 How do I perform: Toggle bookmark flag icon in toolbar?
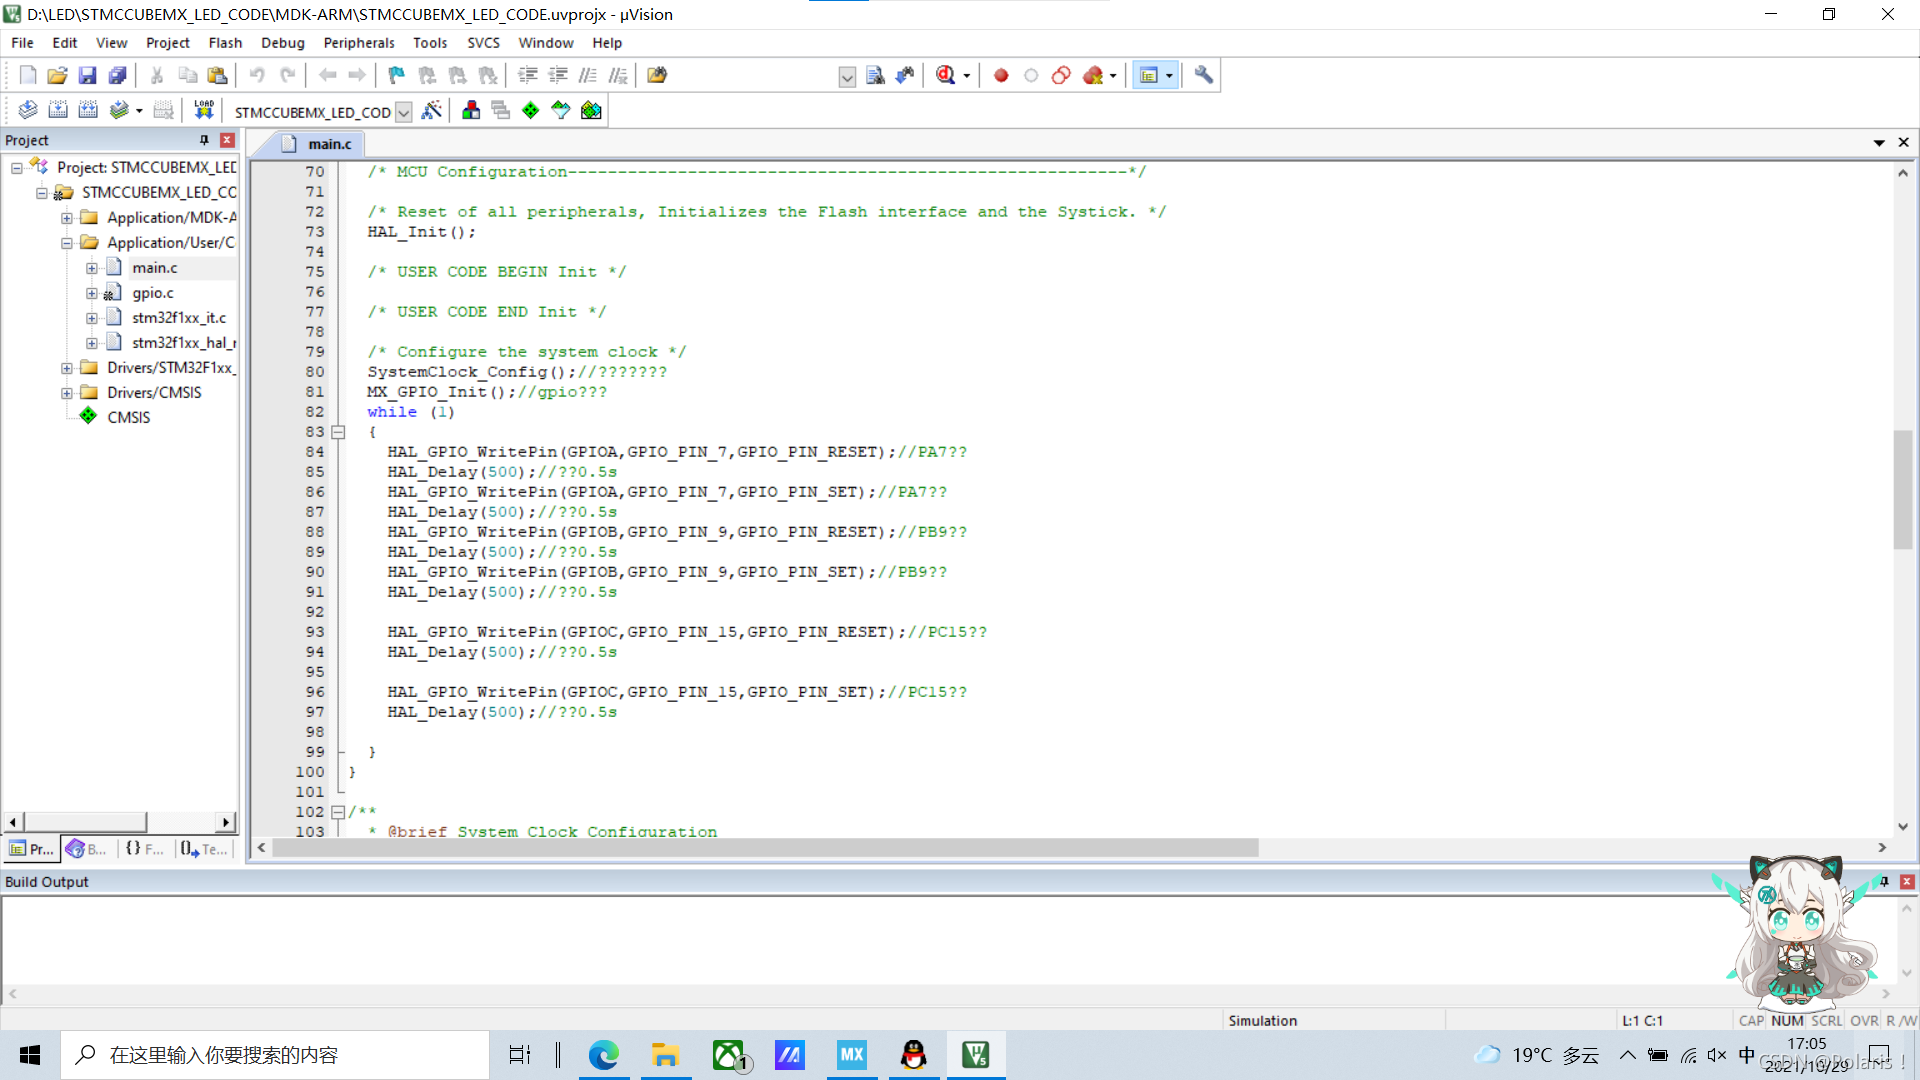click(396, 75)
